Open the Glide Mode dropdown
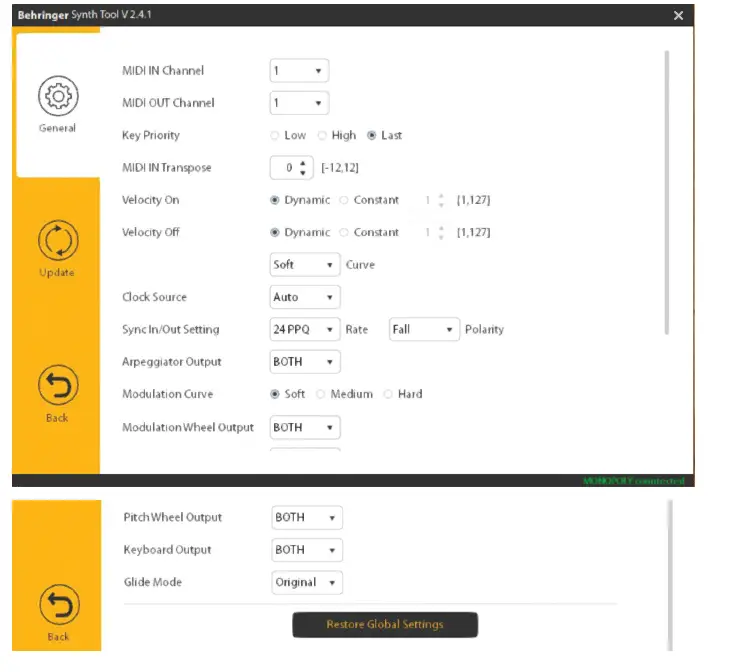745x672 pixels. (x=307, y=582)
